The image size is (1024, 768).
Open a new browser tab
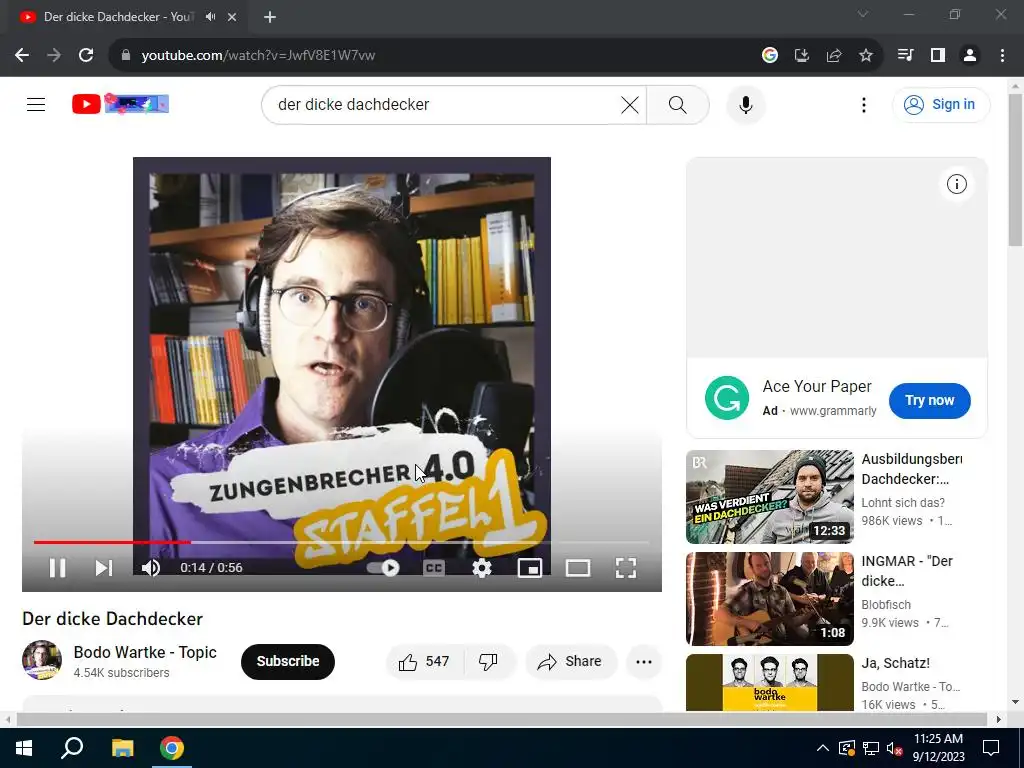pos(270,17)
